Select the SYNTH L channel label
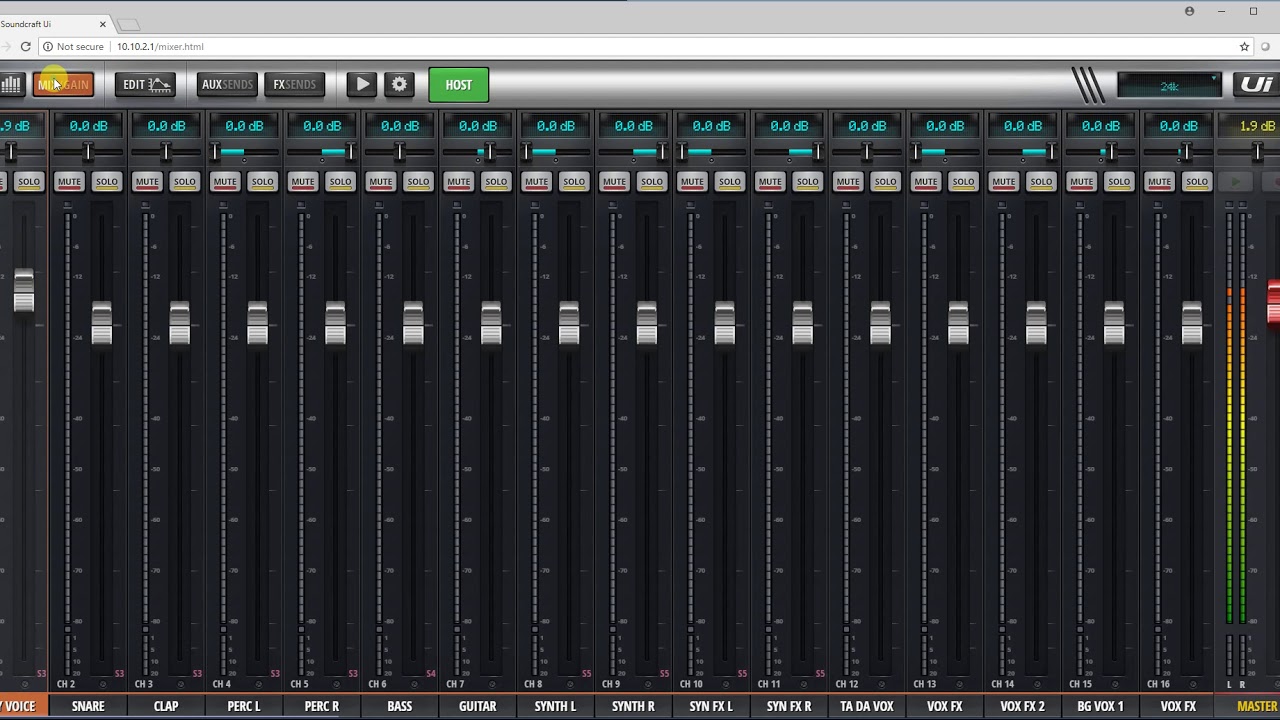 click(x=556, y=706)
